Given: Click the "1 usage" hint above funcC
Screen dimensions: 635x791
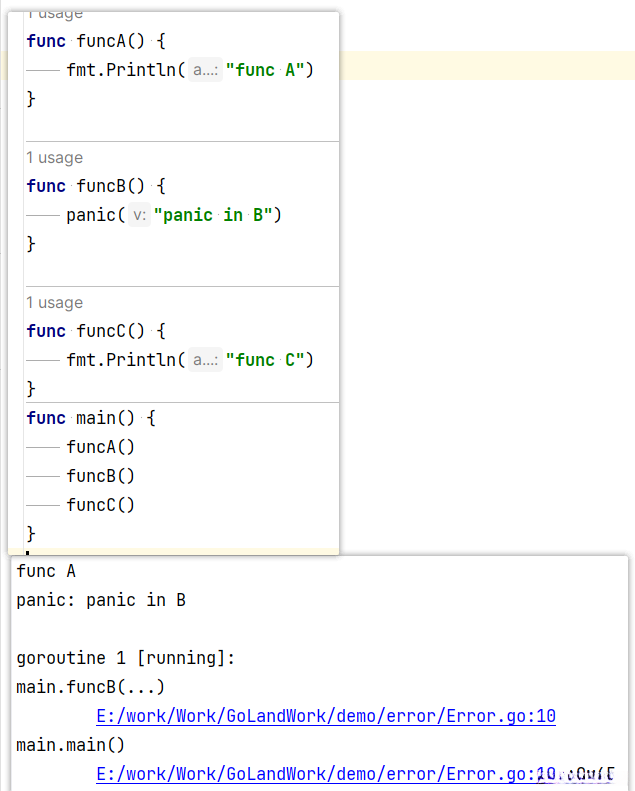Looking at the screenshot, I should click(x=55, y=303).
